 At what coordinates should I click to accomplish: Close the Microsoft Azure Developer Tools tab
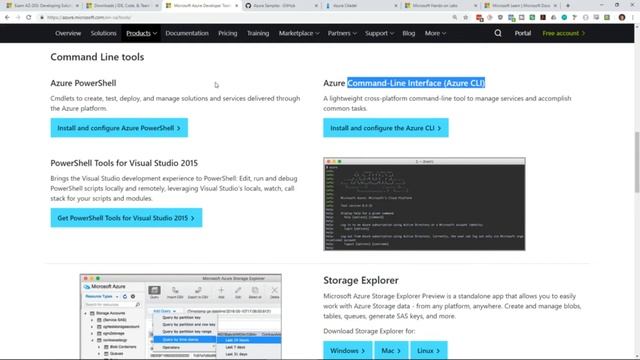(x=236, y=6)
